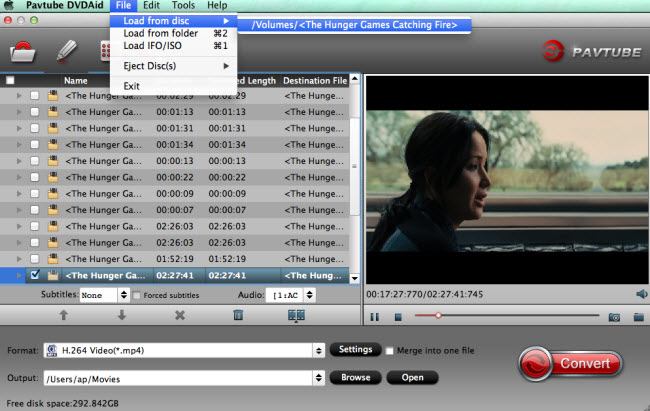The width and height of the screenshot is (650, 411).
Task: Check the 00:00:22 title checkbox
Action: click(35, 177)
